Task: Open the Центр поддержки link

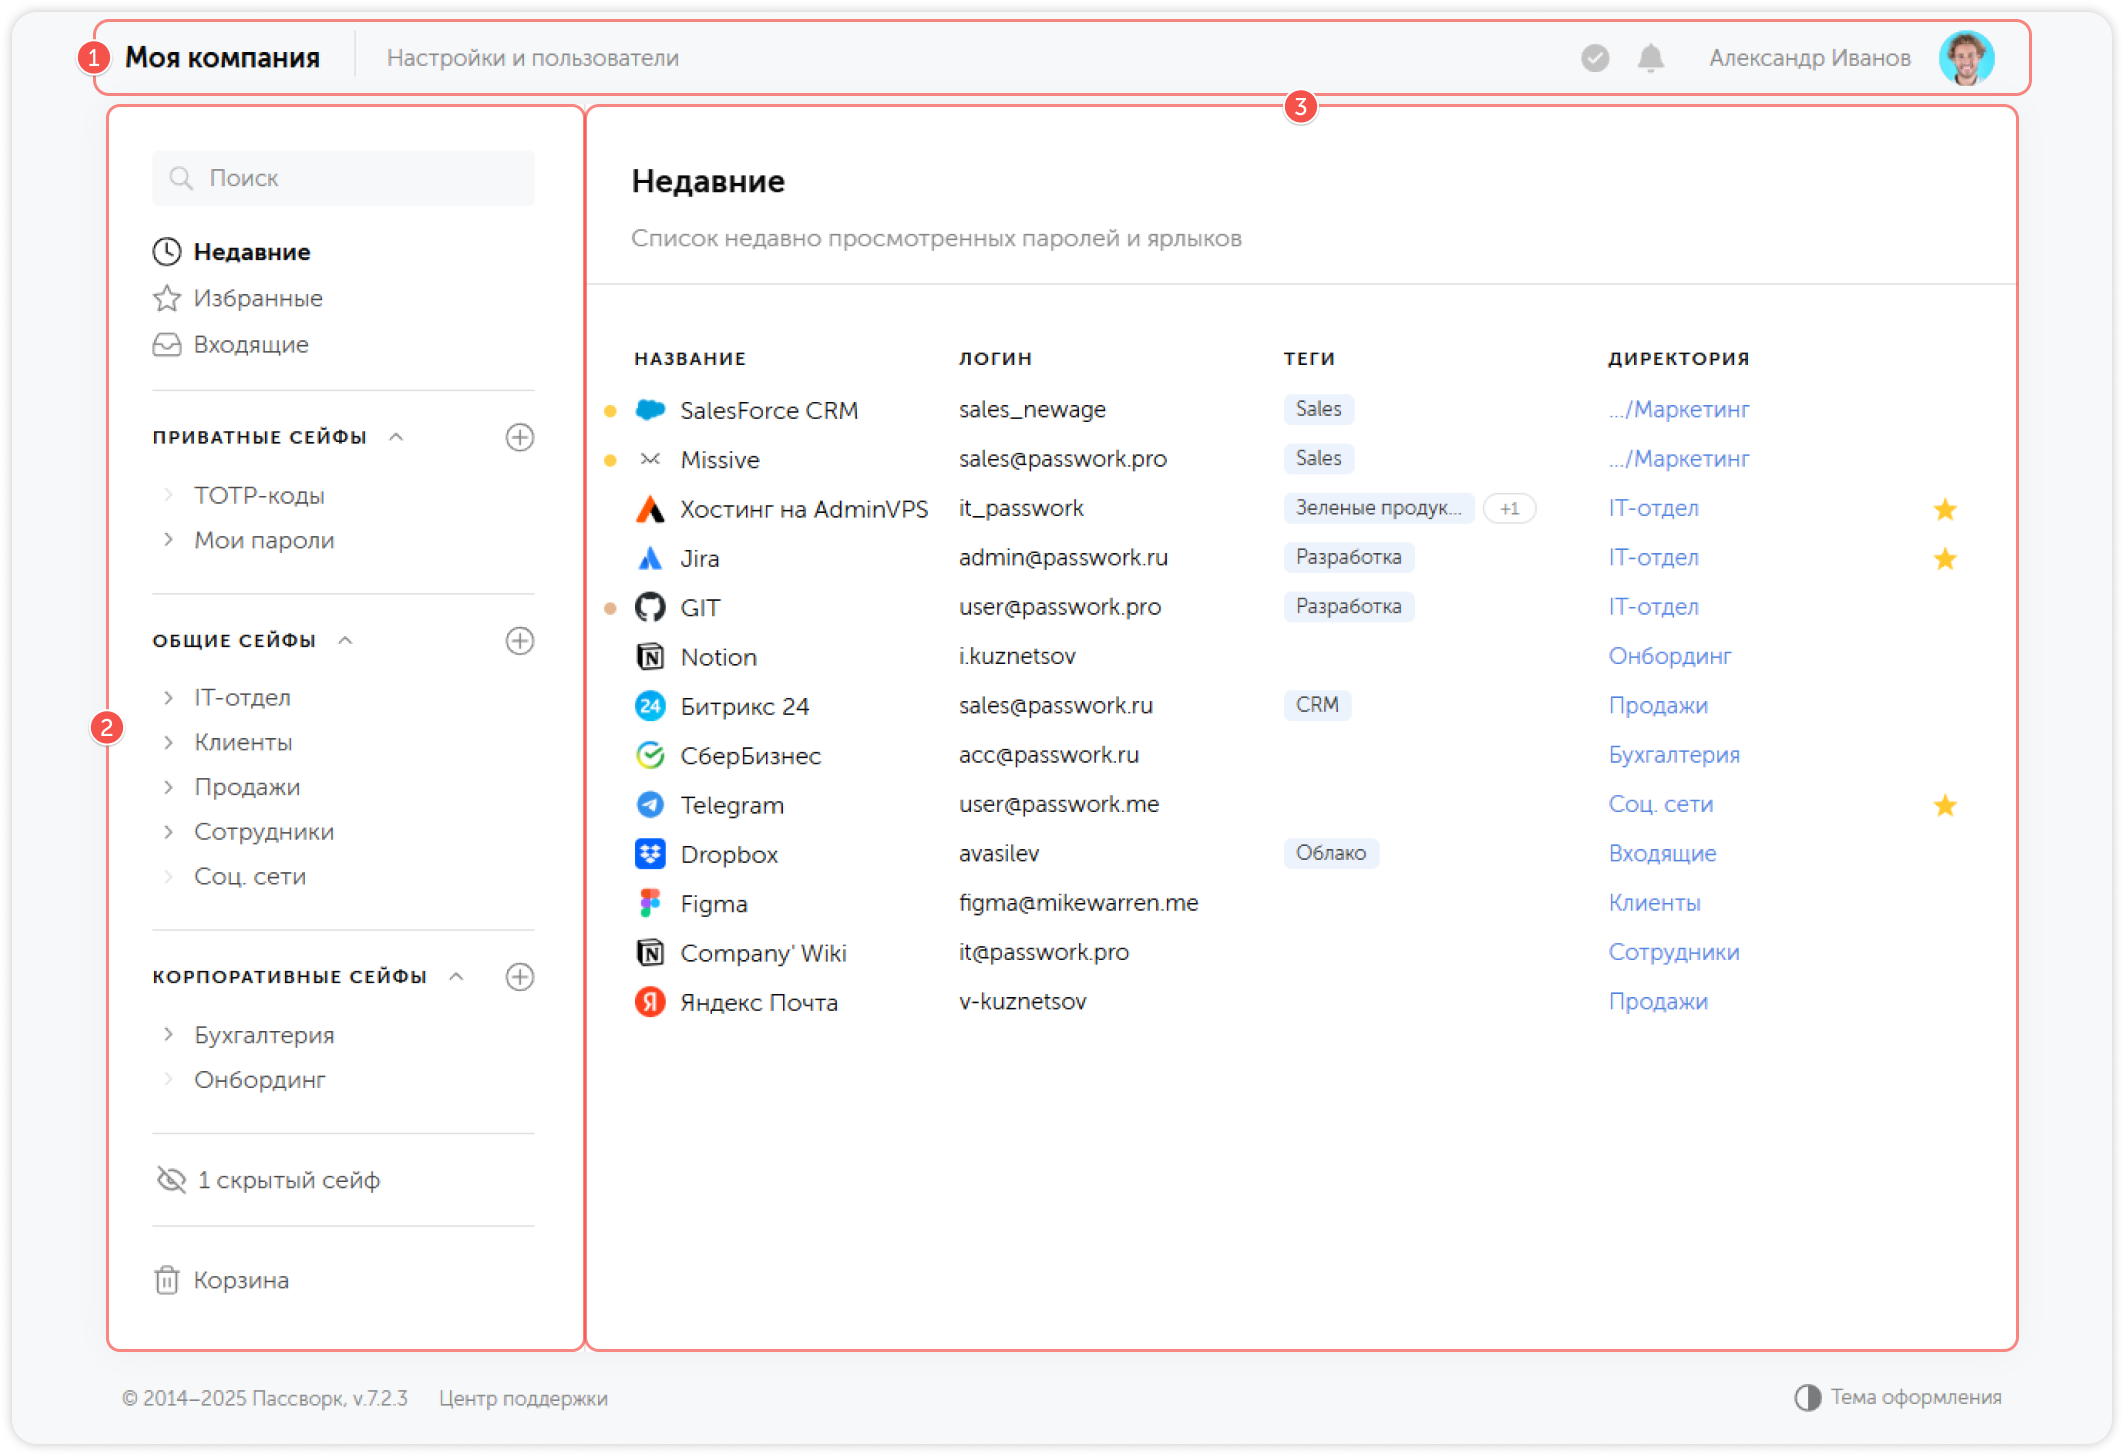Action: [x=523, y=1398]
